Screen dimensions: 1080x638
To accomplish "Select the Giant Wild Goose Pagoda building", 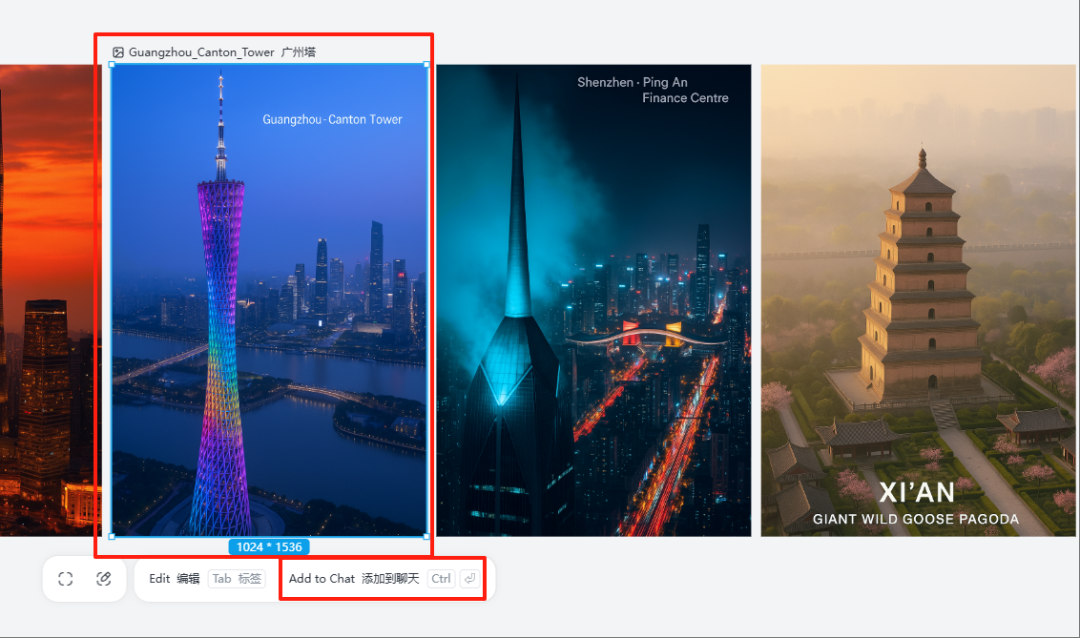I will click(920, 290).
